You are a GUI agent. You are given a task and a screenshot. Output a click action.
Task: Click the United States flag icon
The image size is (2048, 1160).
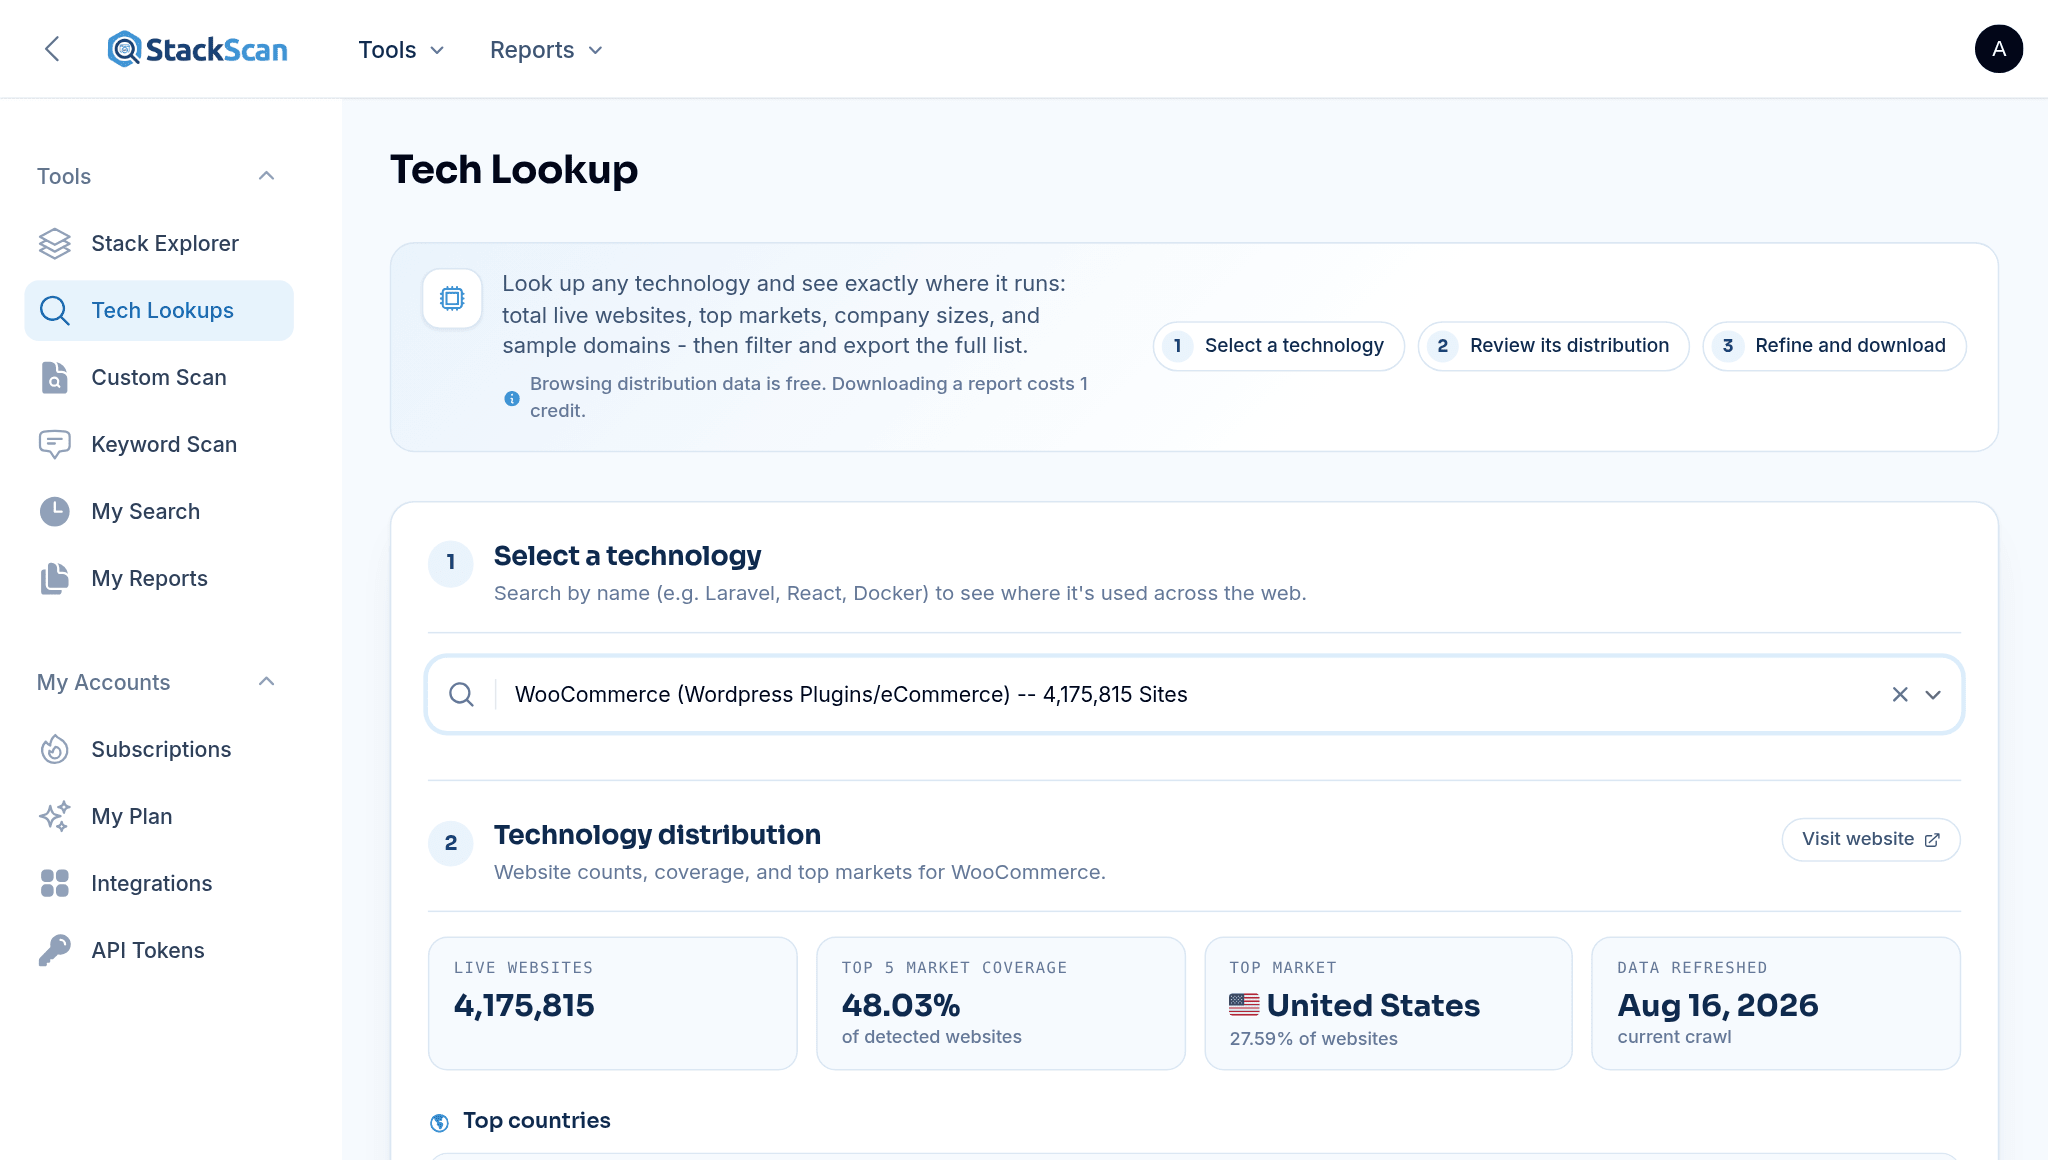[x=1244, y=1005]
